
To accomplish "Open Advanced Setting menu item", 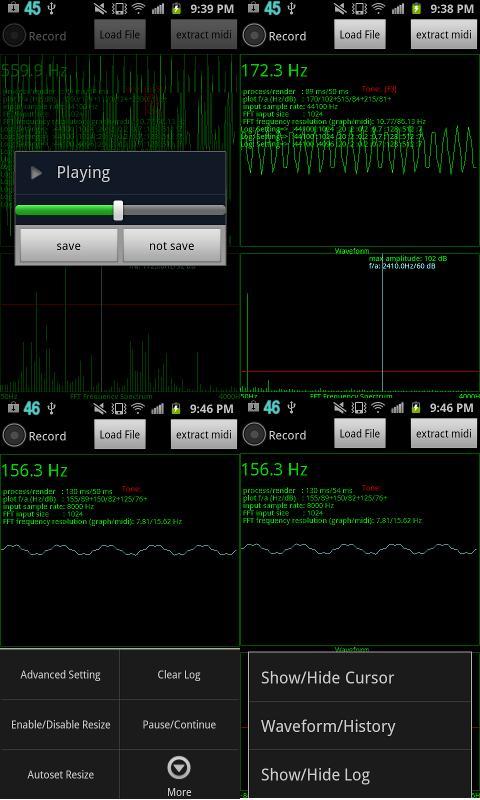I will [x=60, y=674].
